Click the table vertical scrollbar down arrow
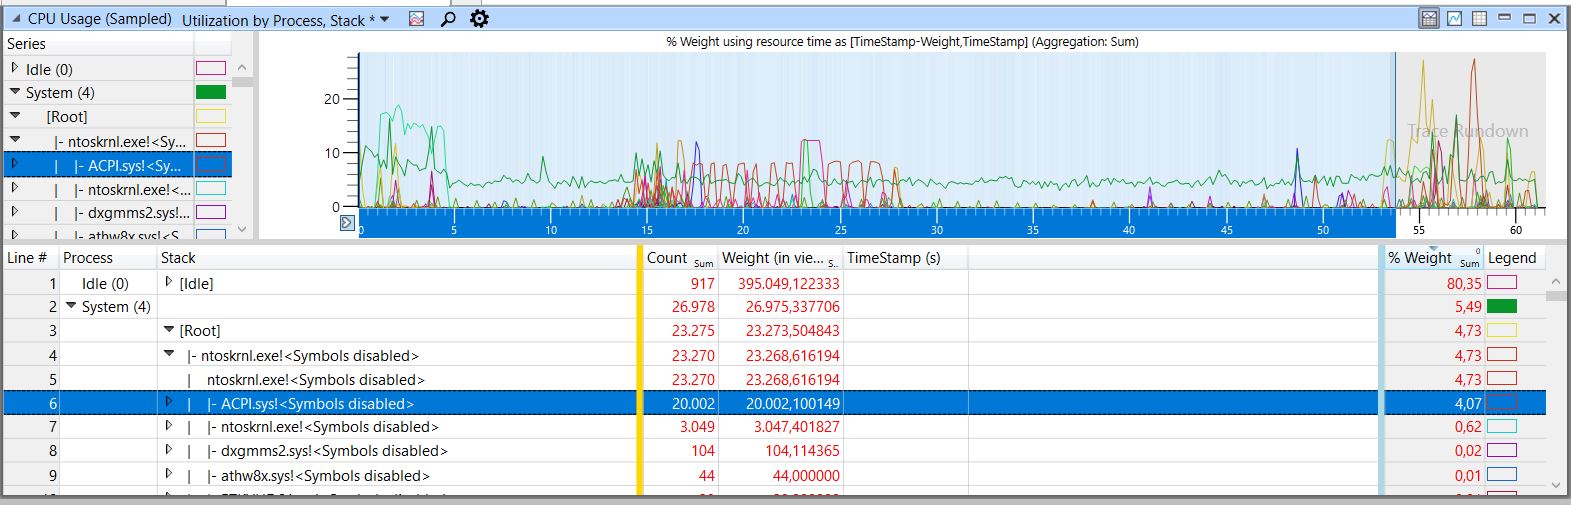The image size is (1571, 505). (x=1555, y=485)
